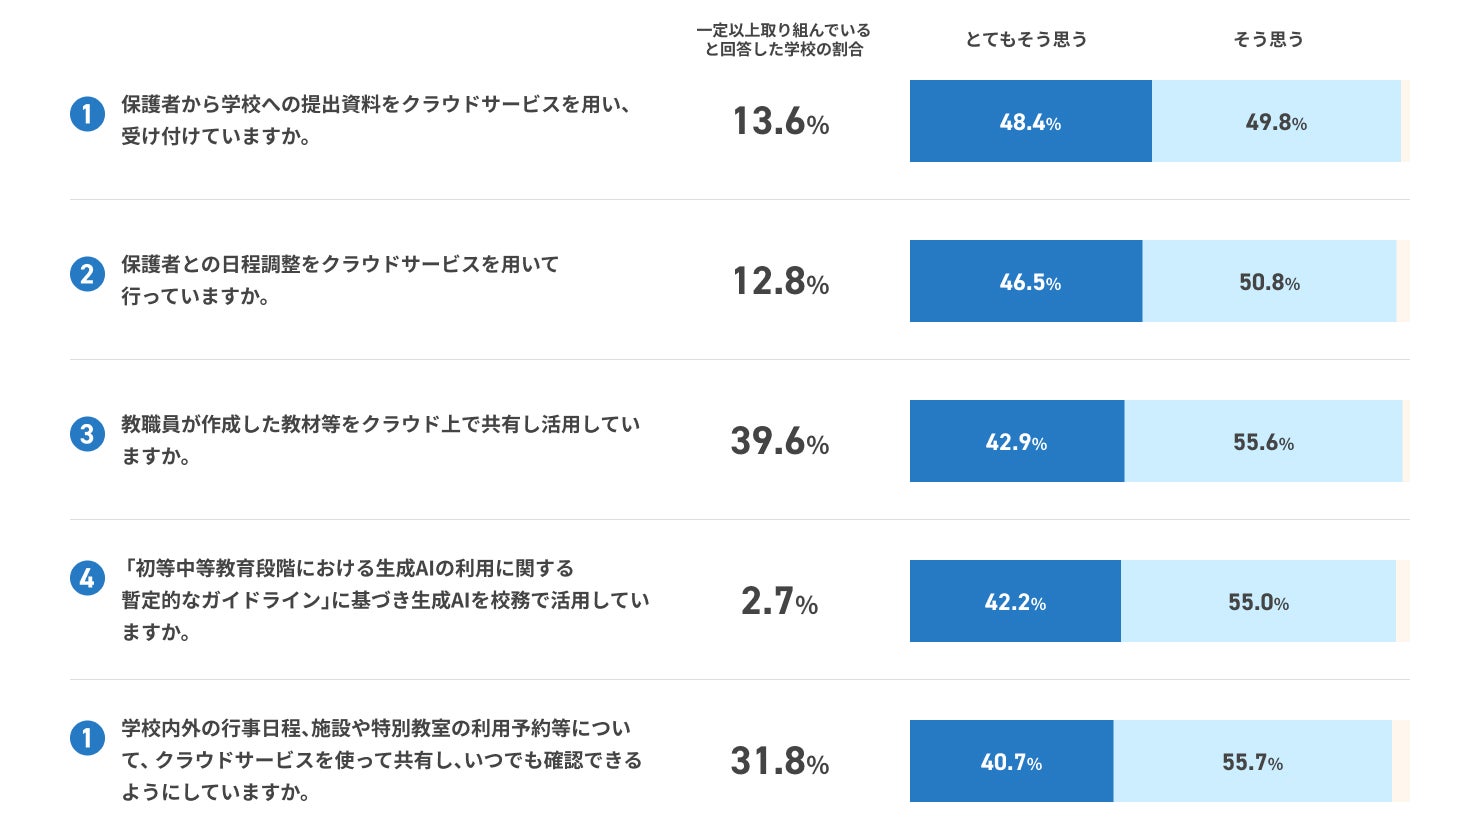This screenshot has height=840, width=1480.
Task: Click the number 3 circle badge
Action: [x=87, y=434]
